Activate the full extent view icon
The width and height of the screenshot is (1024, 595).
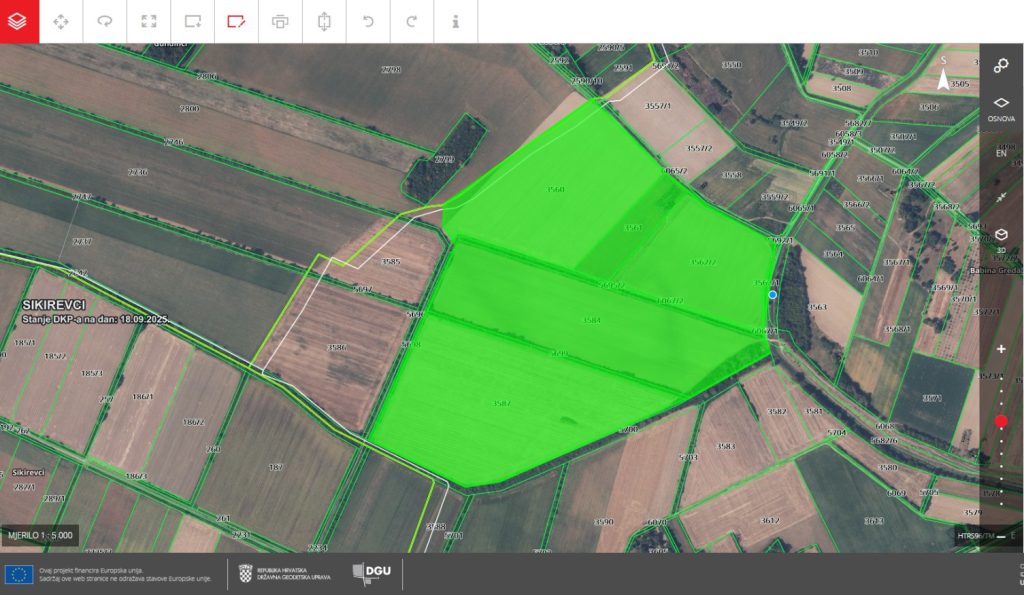149,21
